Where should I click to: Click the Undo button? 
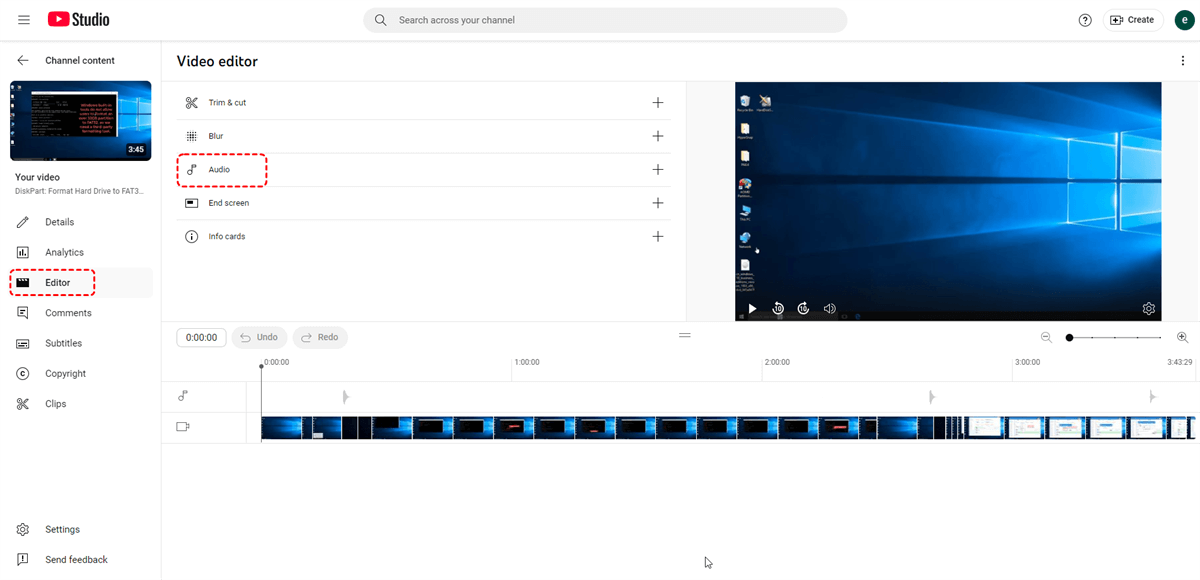tap(259, 338)
